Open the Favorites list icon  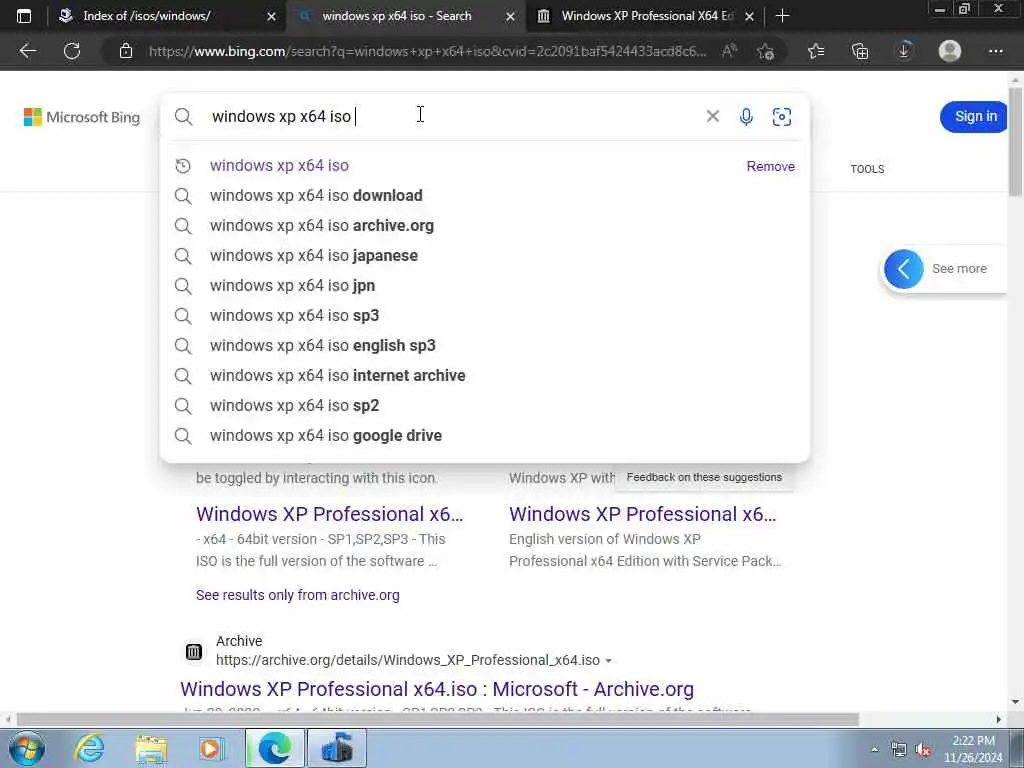[816, 51]
